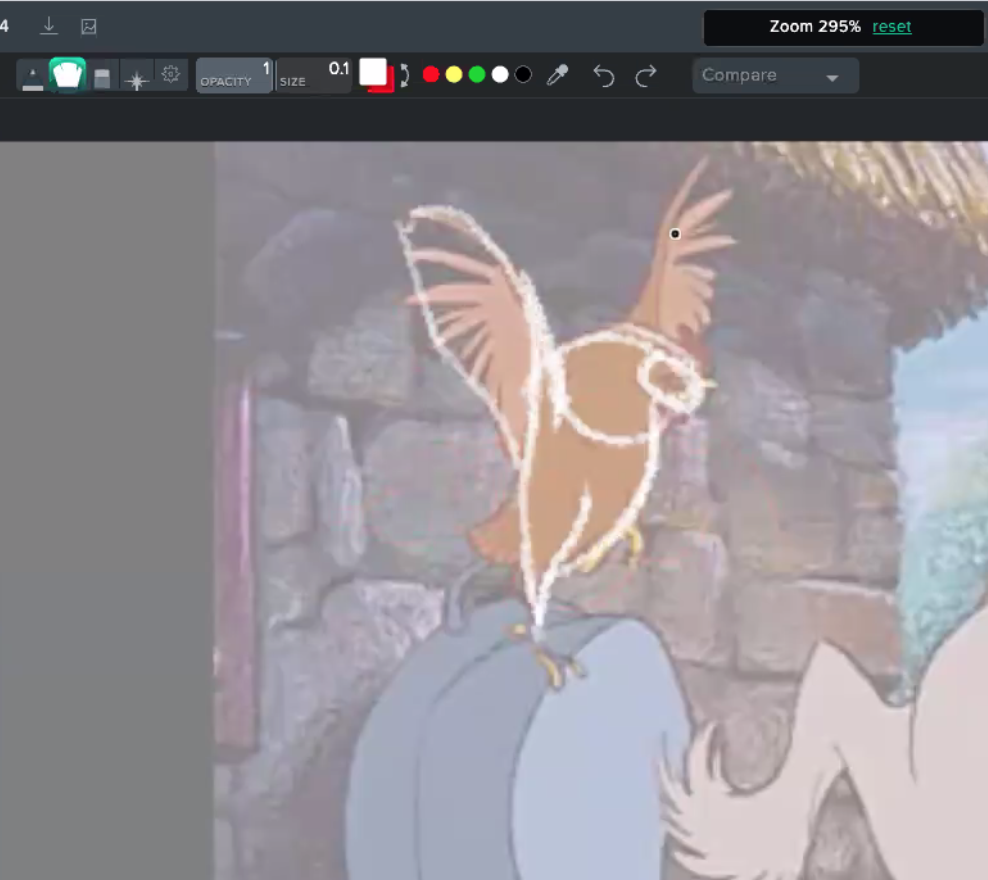Click the Zoom 295% indicator

(x=815, y=26)
